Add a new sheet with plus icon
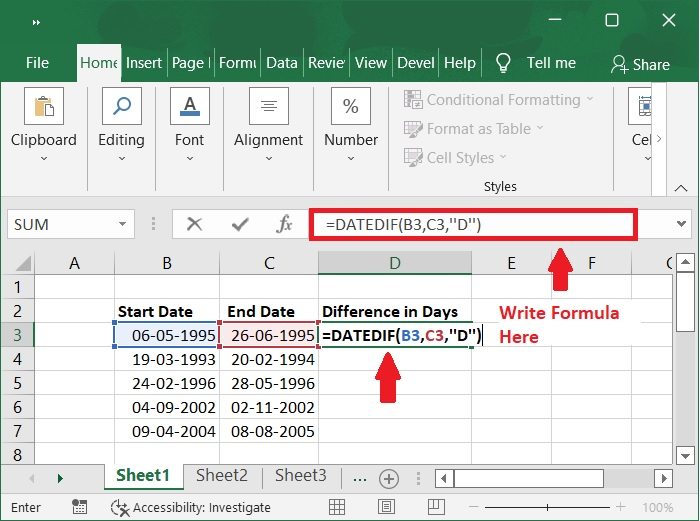Image resolution: width=700 pixels, height=521 pixels. [x=389, y=478]
